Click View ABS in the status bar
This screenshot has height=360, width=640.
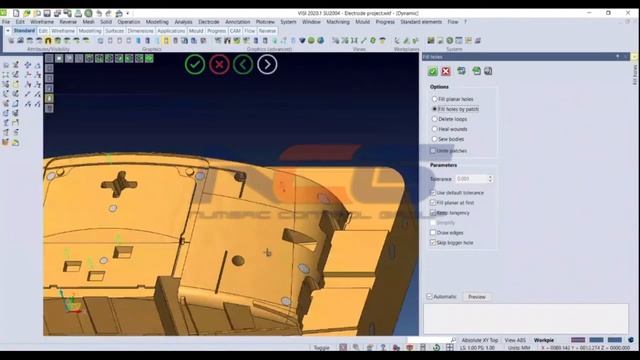515,340
